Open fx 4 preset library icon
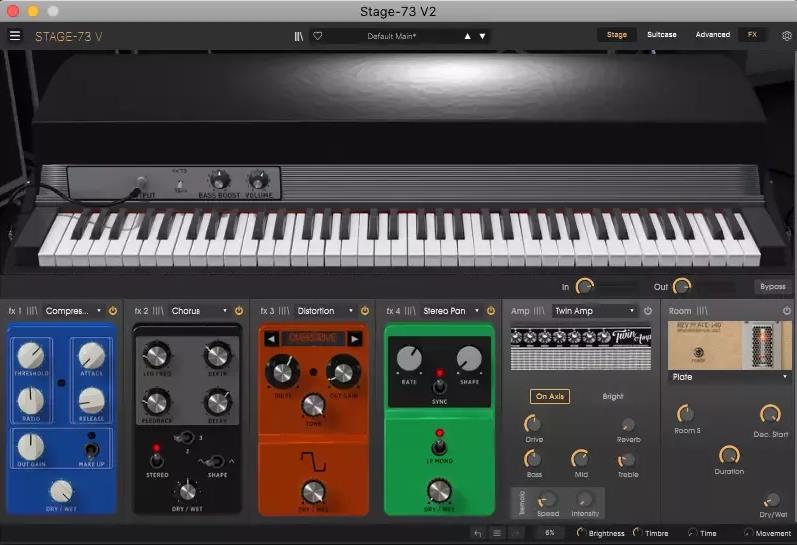 point(410,311)
